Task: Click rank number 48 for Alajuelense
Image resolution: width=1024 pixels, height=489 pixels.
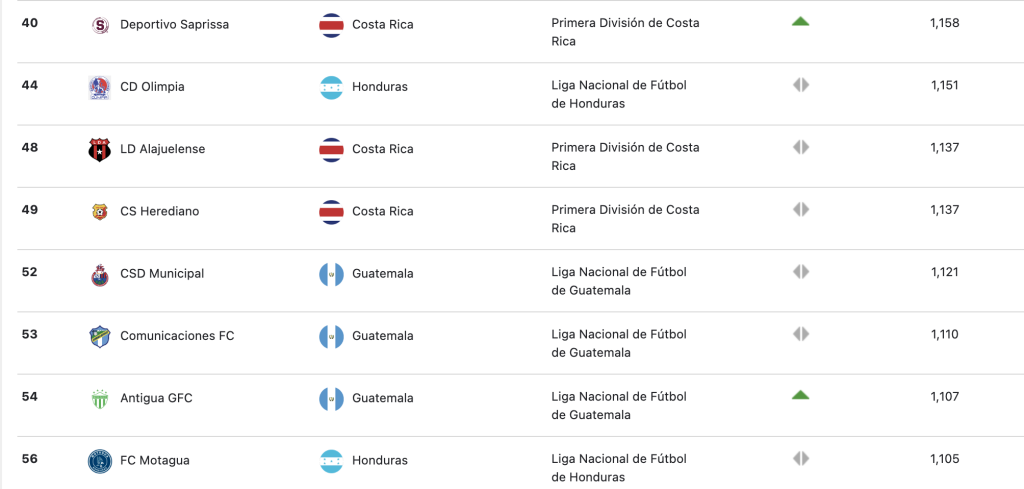Action: tap(30, 148)
